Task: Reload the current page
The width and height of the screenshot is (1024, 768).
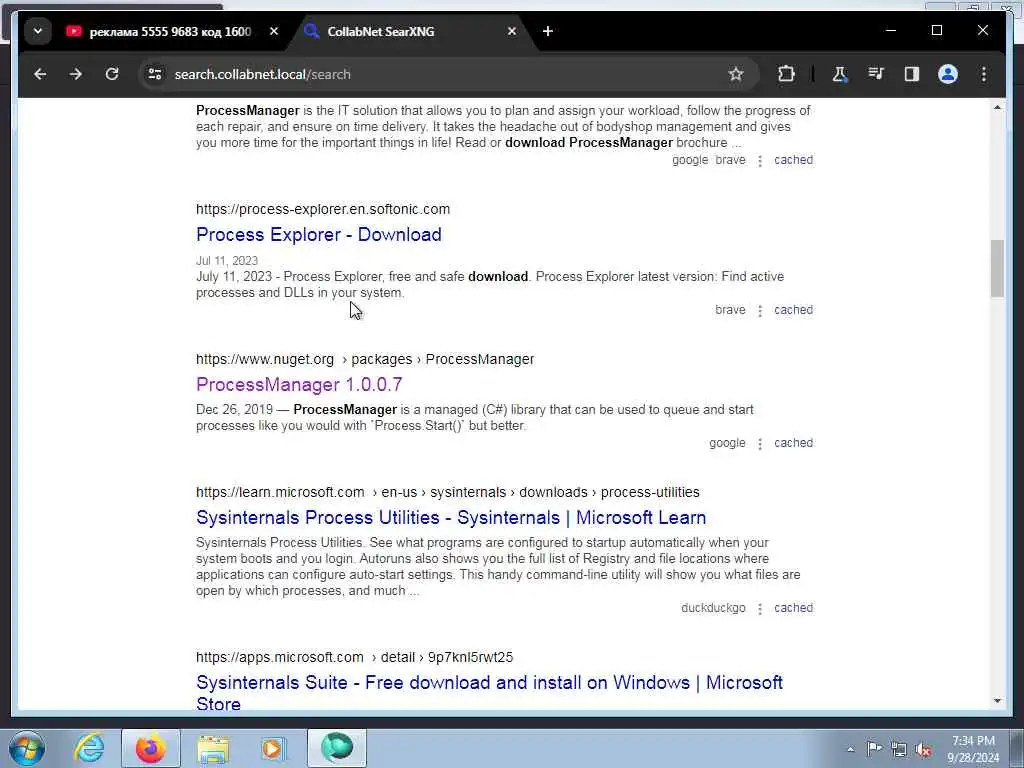Action: (112, 74)
